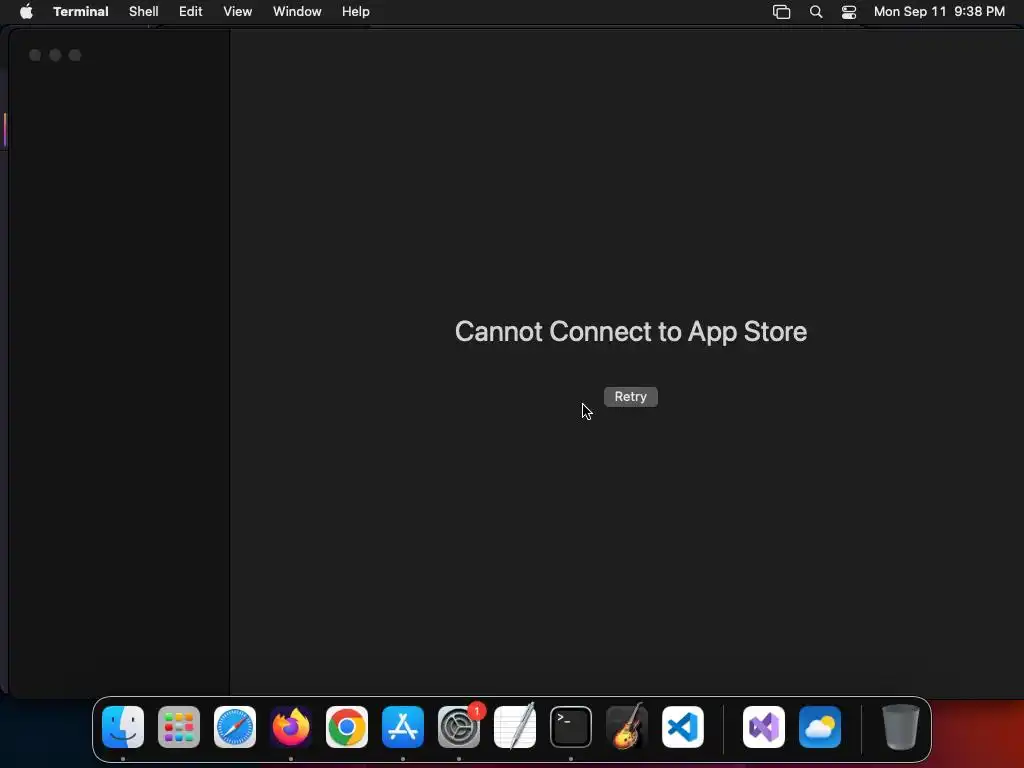Switch to Terminal in the Dock
The image size is (1024, 768).
(571, 727)
